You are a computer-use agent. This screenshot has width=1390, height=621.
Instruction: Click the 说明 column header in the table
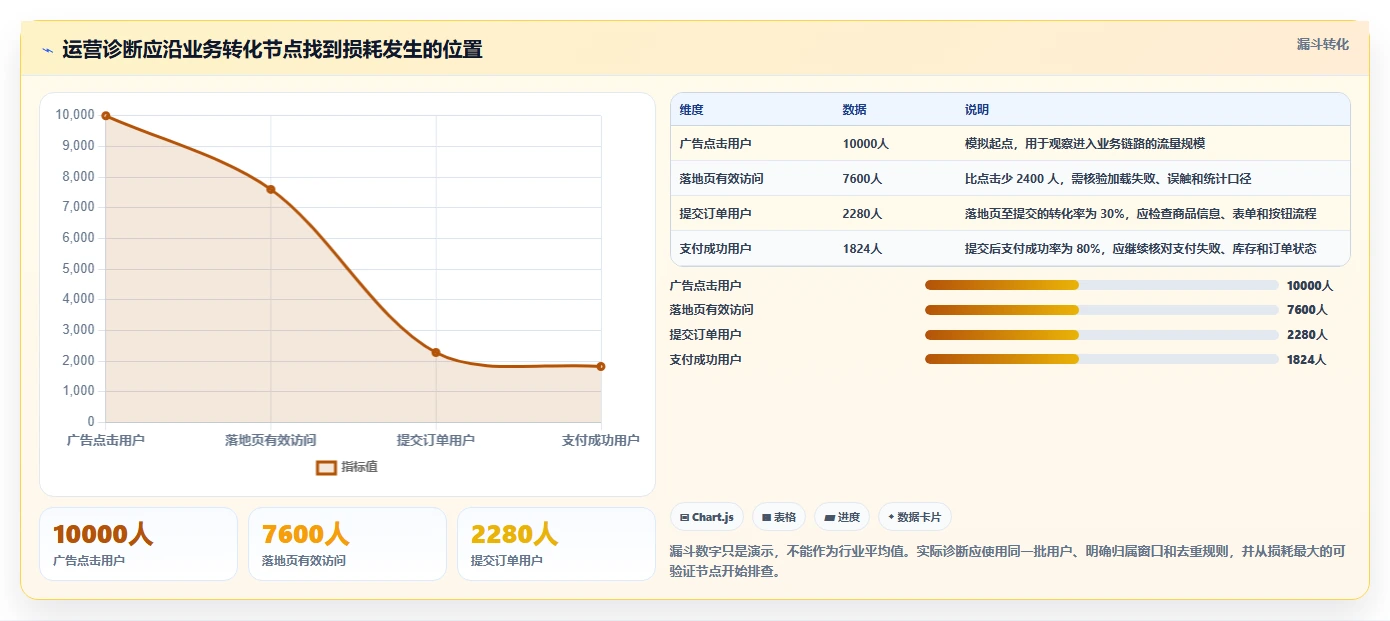click(x=976, y=110)
